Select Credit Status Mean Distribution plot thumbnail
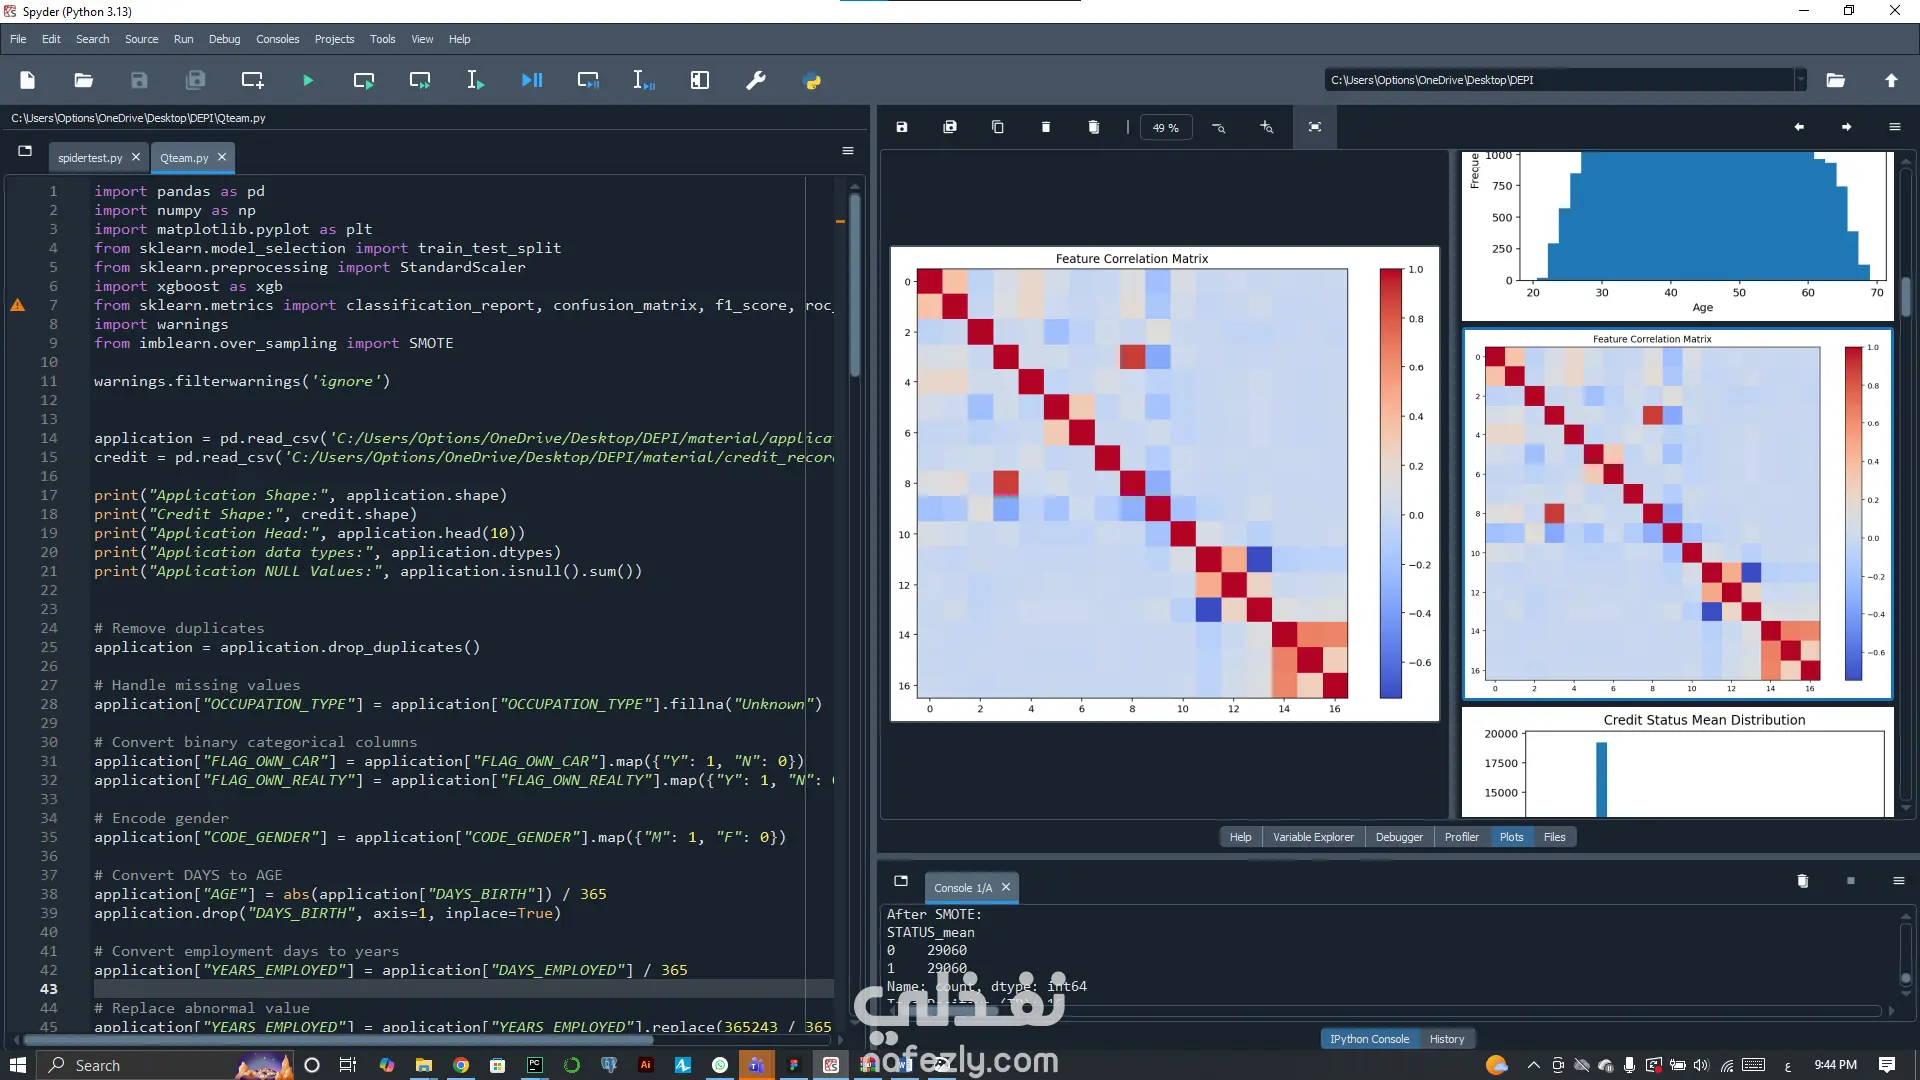This screenshot has width=1920, height=1080. 1677,762
